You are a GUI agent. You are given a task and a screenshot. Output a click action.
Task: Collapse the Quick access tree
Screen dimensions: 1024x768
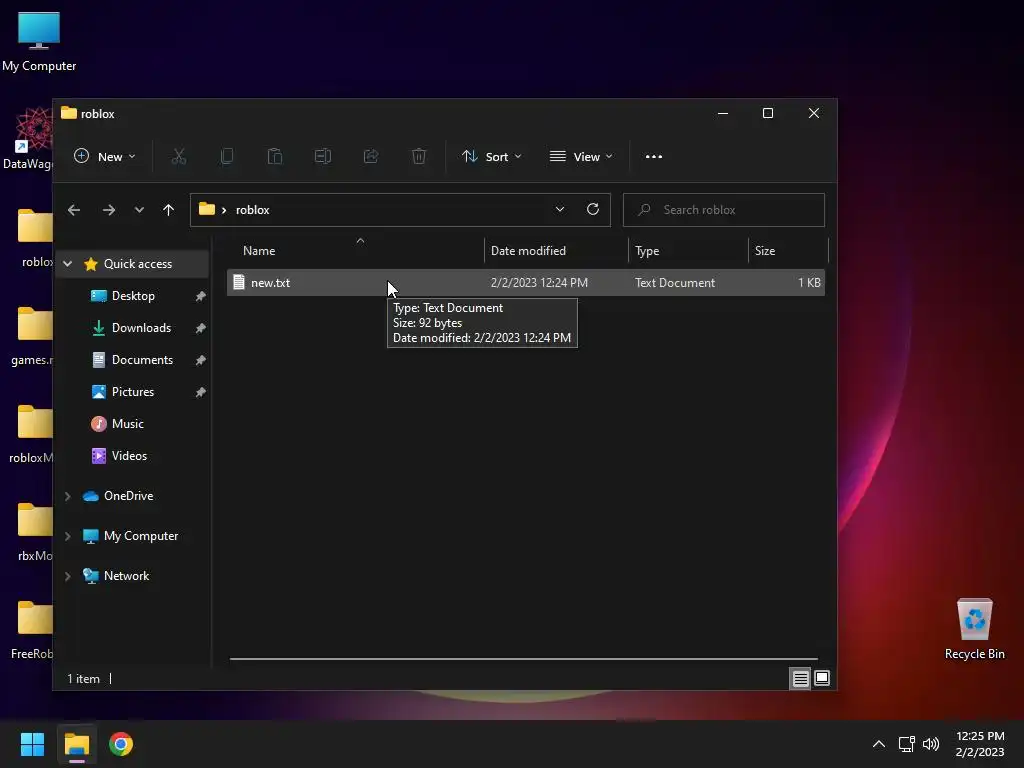coord(67,264)
